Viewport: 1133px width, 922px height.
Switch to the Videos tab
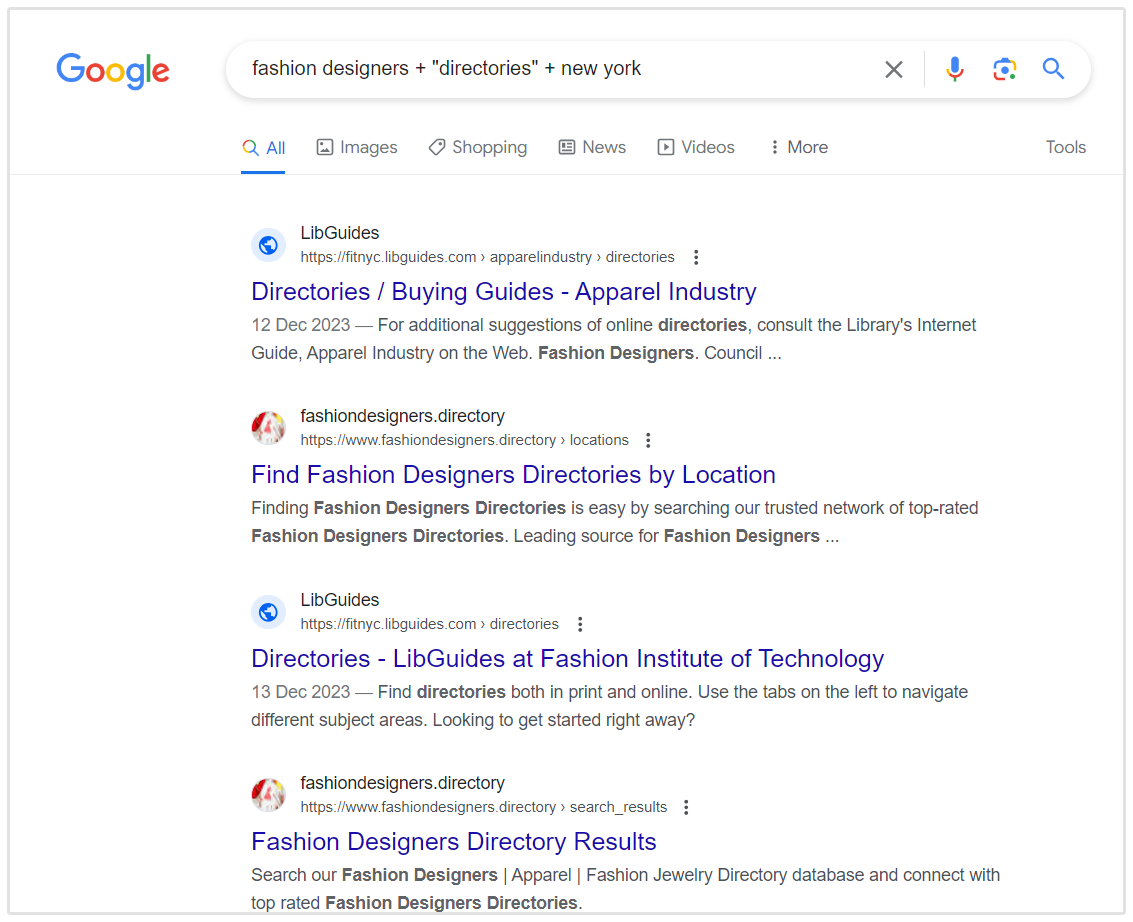click(x=696, y=147)
